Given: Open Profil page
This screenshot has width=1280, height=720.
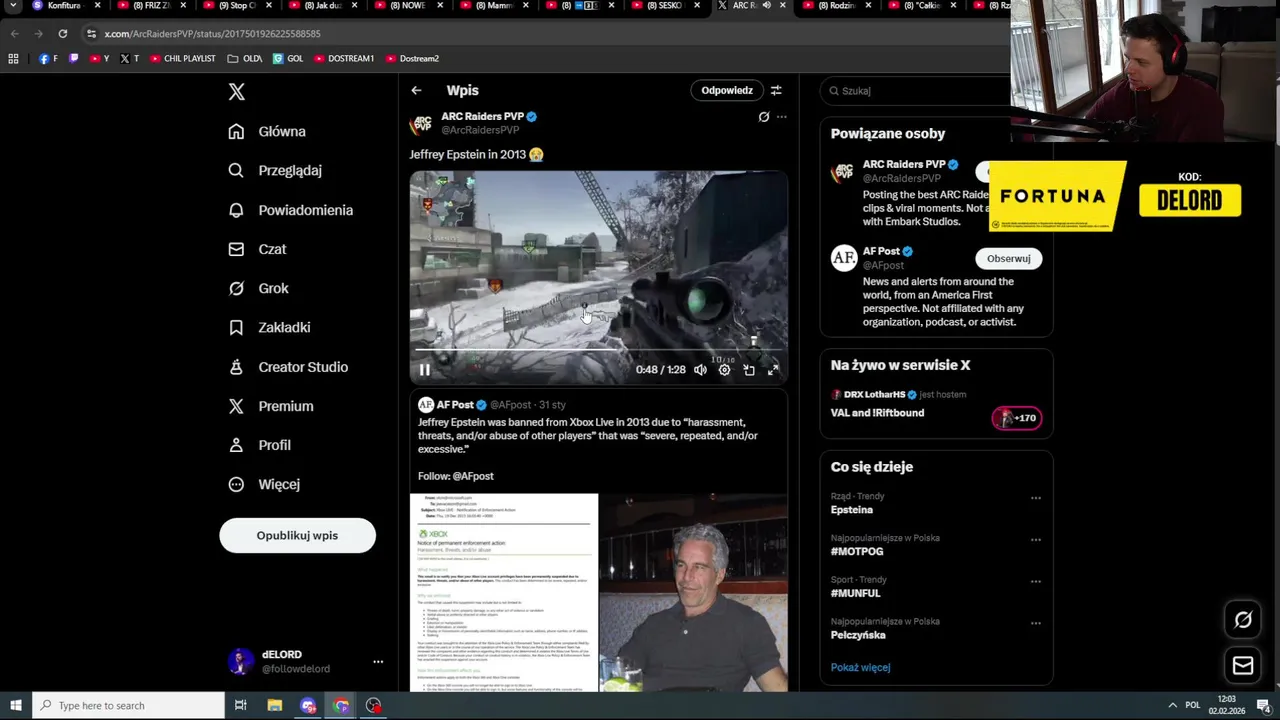Looking at the screenshot, I should coord(260,445).
